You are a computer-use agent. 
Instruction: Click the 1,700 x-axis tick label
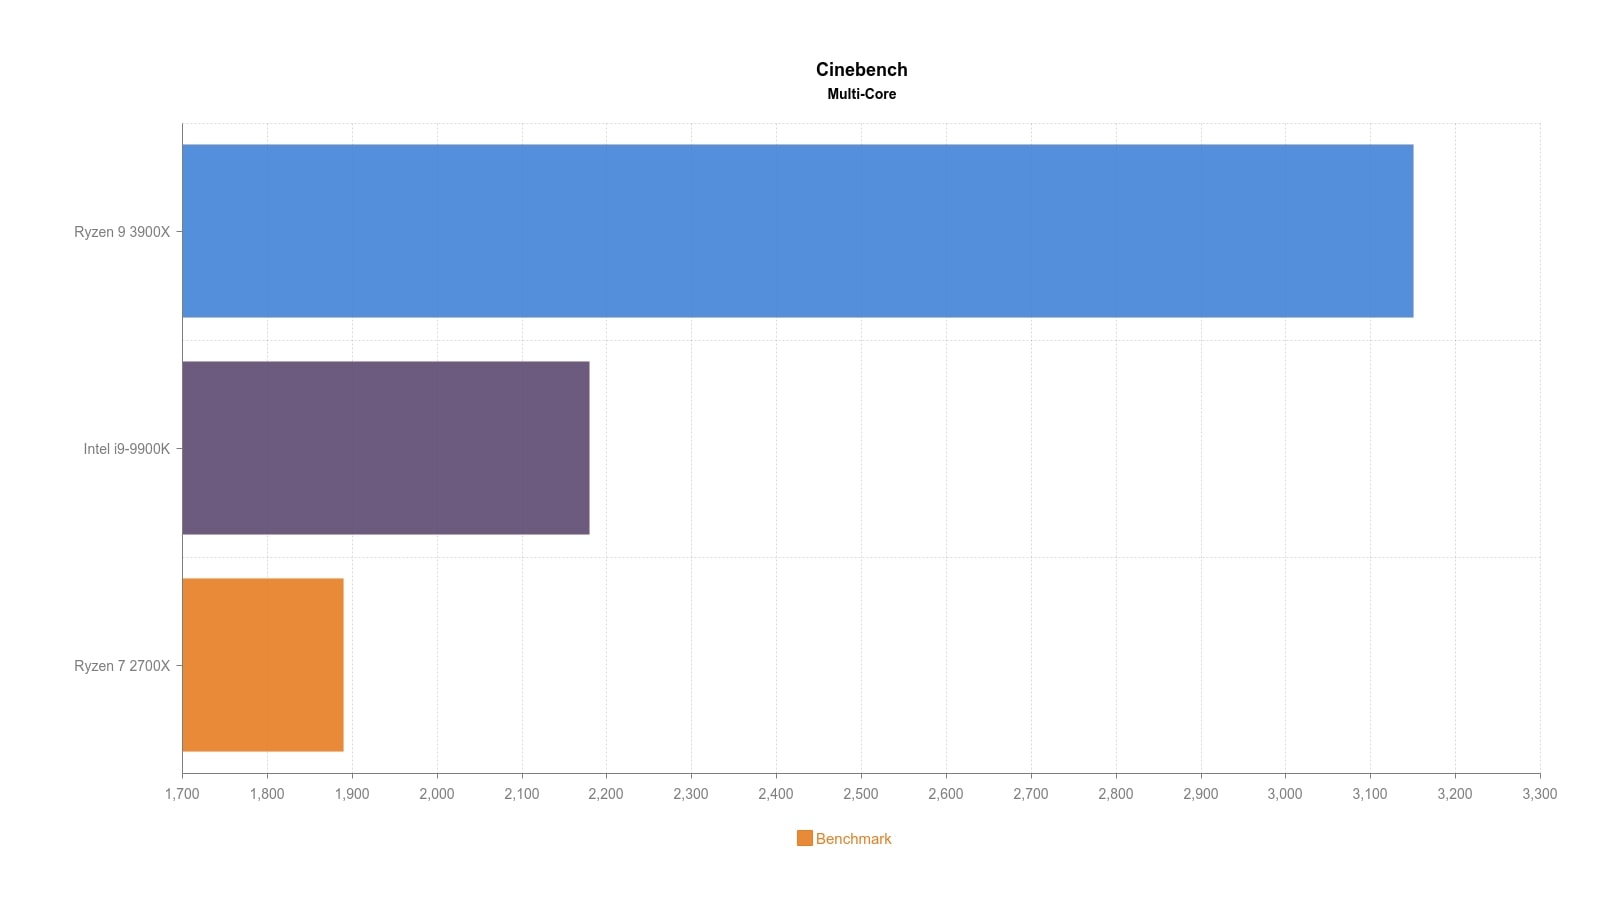[182, 794]
